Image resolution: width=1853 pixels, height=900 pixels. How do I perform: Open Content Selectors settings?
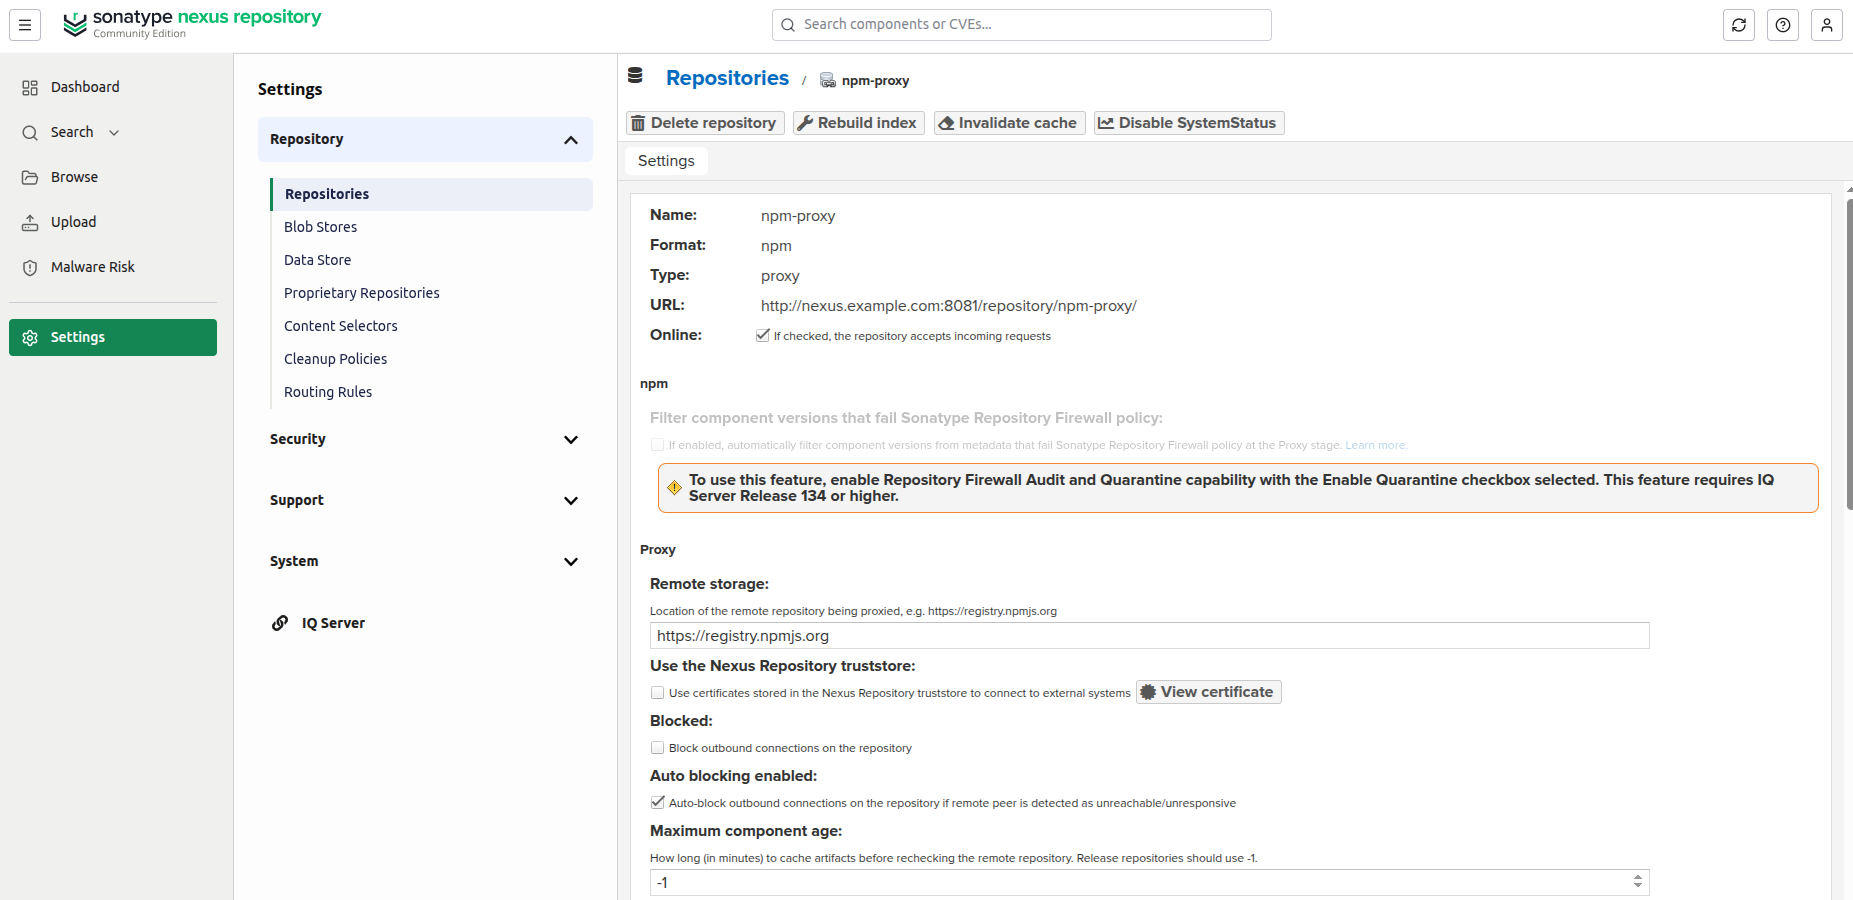point(340,326)
